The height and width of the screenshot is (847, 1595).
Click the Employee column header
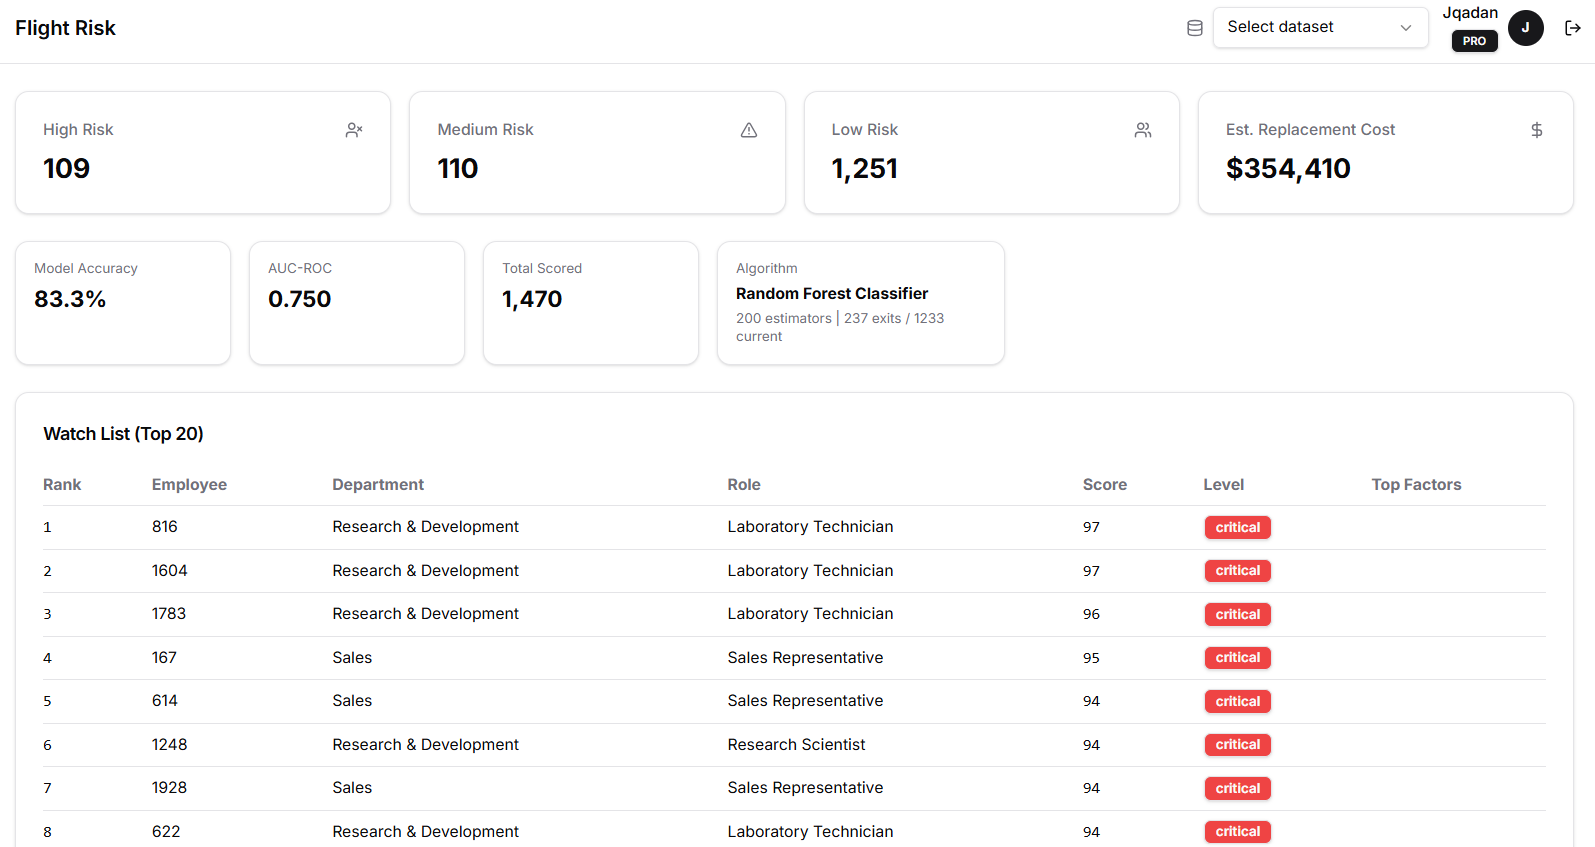189,484
